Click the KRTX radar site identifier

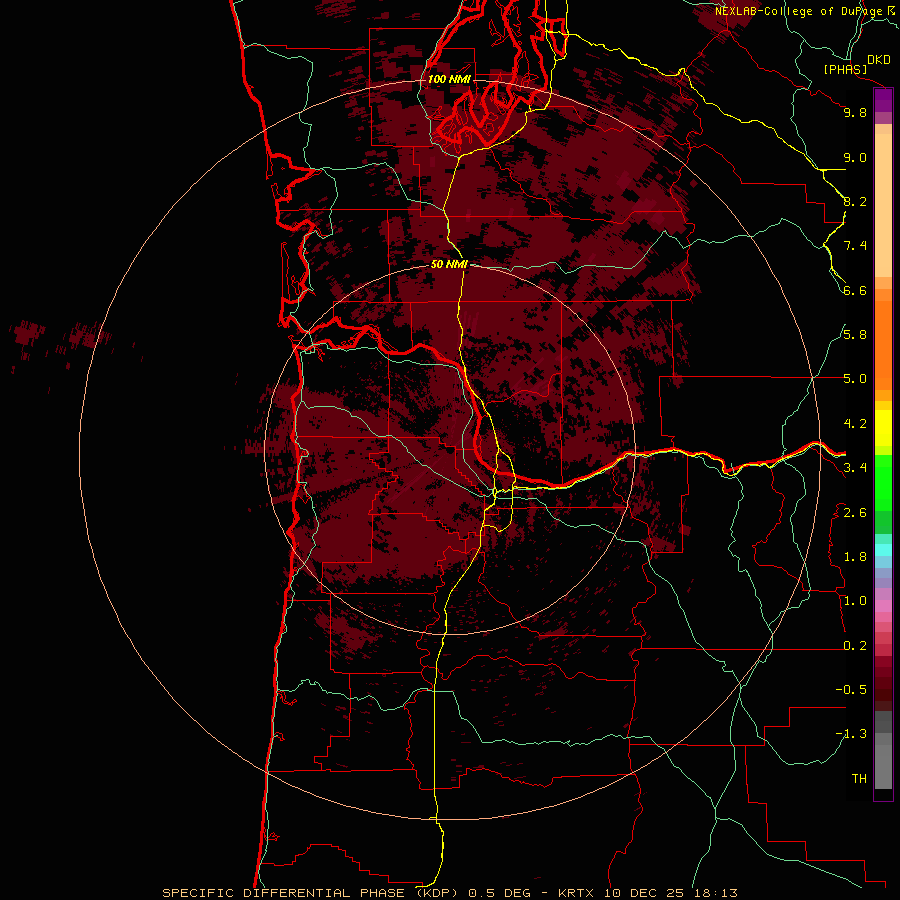point(577,893)
